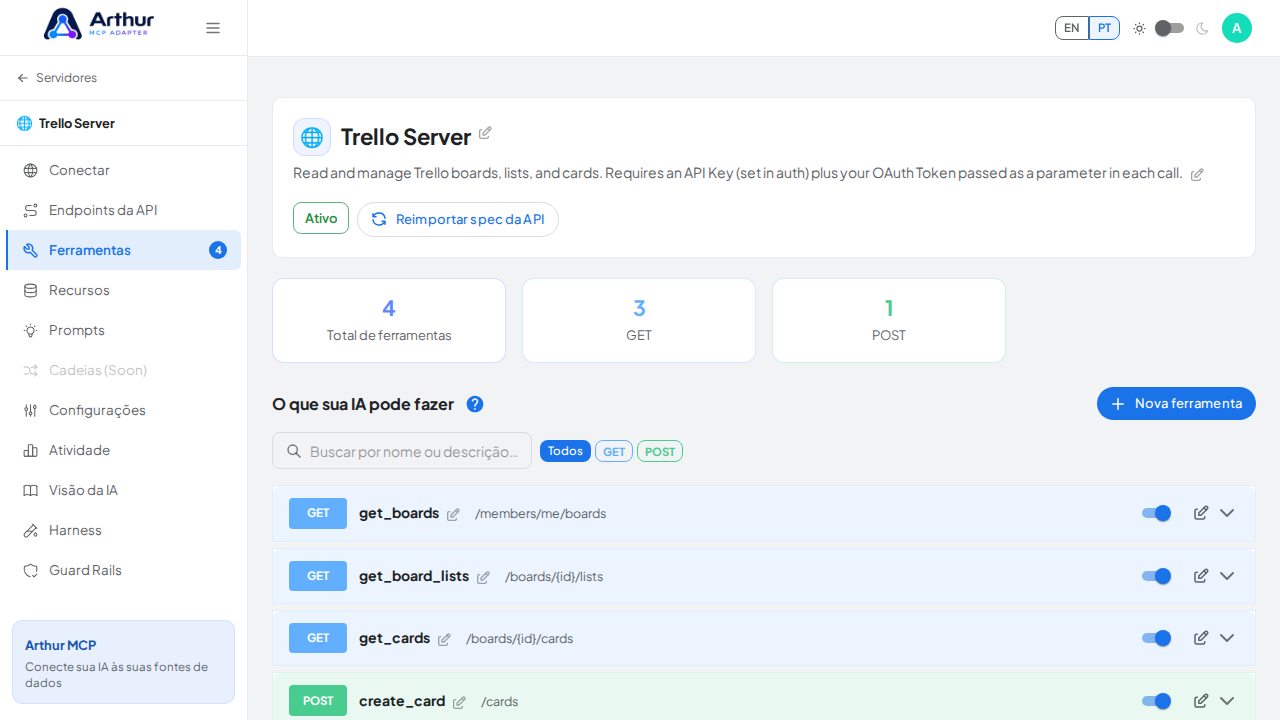
Task: Click help question mark icon
Action: point(475,404)
